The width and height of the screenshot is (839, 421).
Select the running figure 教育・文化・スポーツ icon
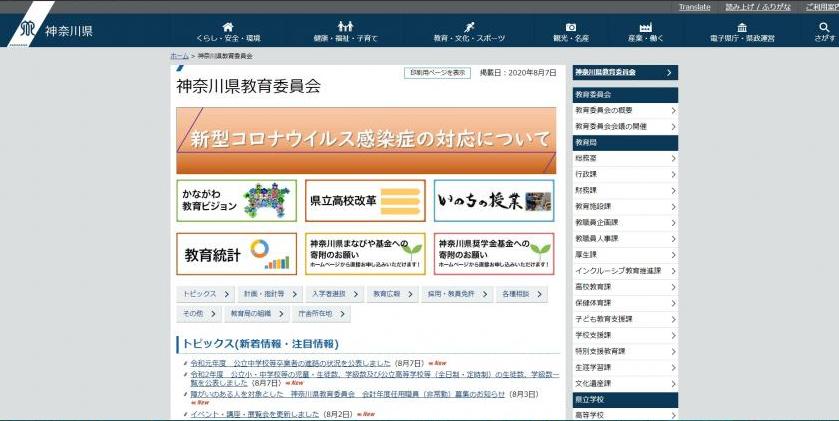point(469,27)
